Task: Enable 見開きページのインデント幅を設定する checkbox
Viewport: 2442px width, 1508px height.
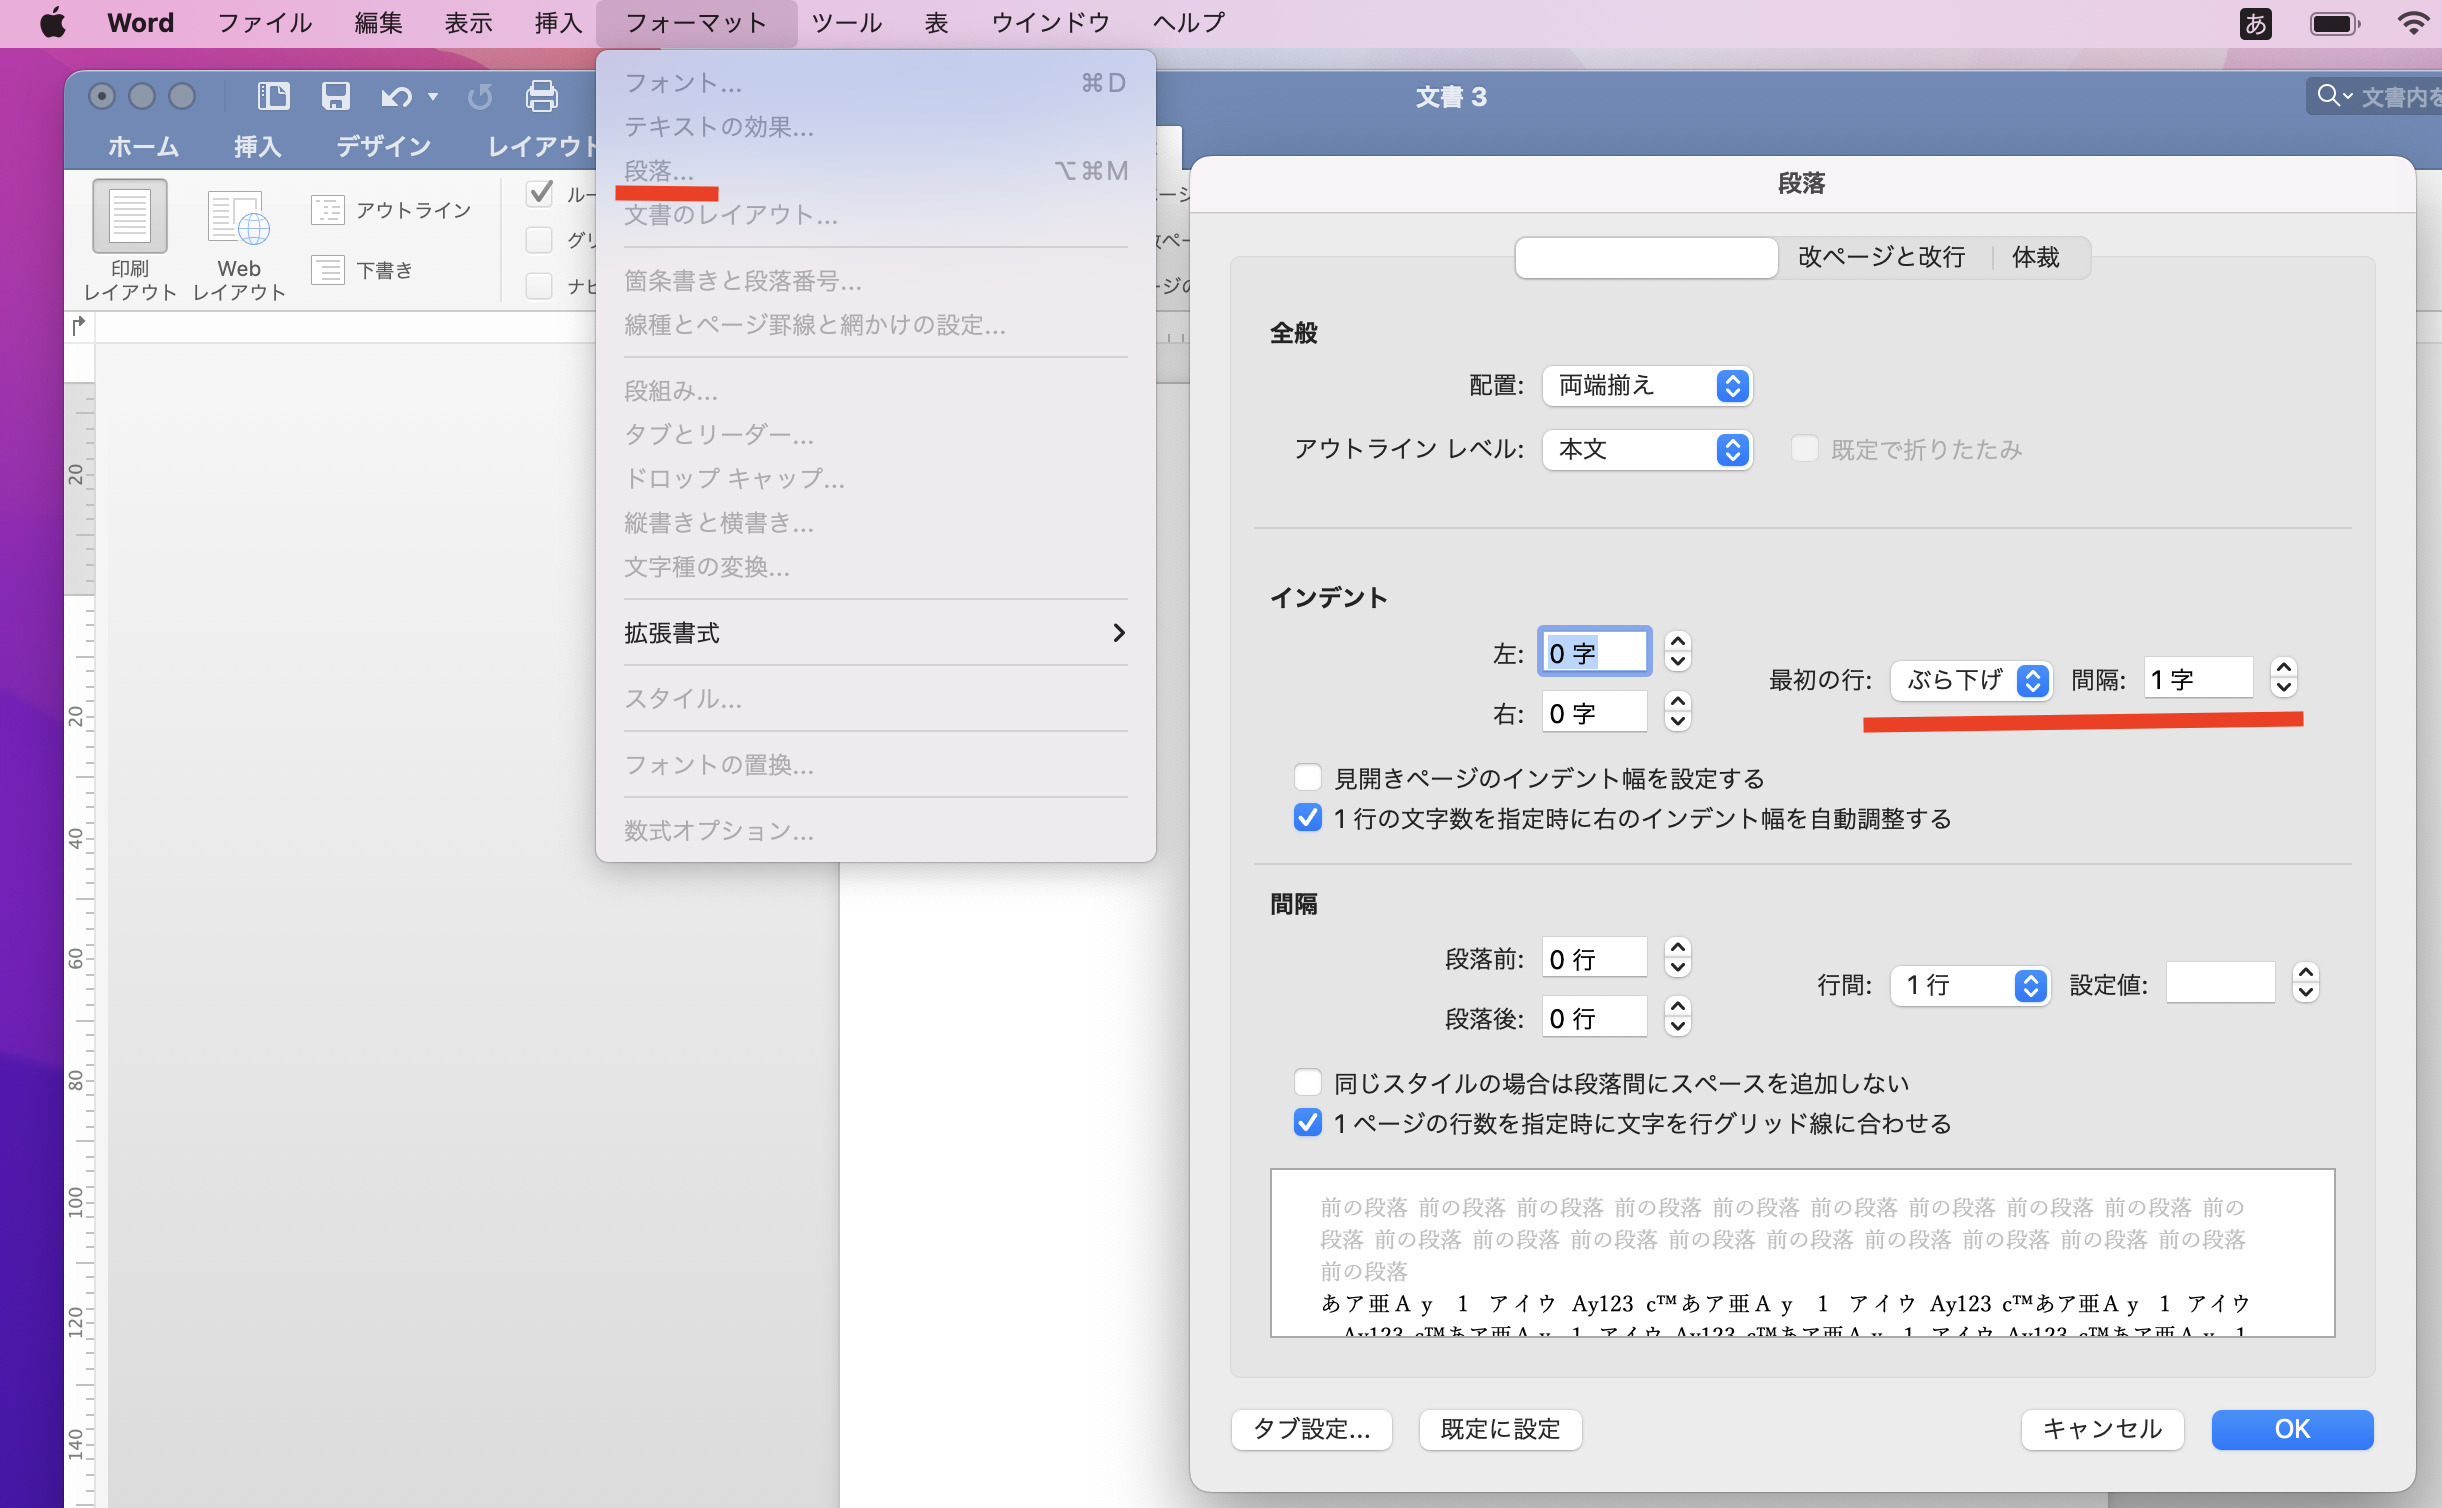Action: (1308, 777)
